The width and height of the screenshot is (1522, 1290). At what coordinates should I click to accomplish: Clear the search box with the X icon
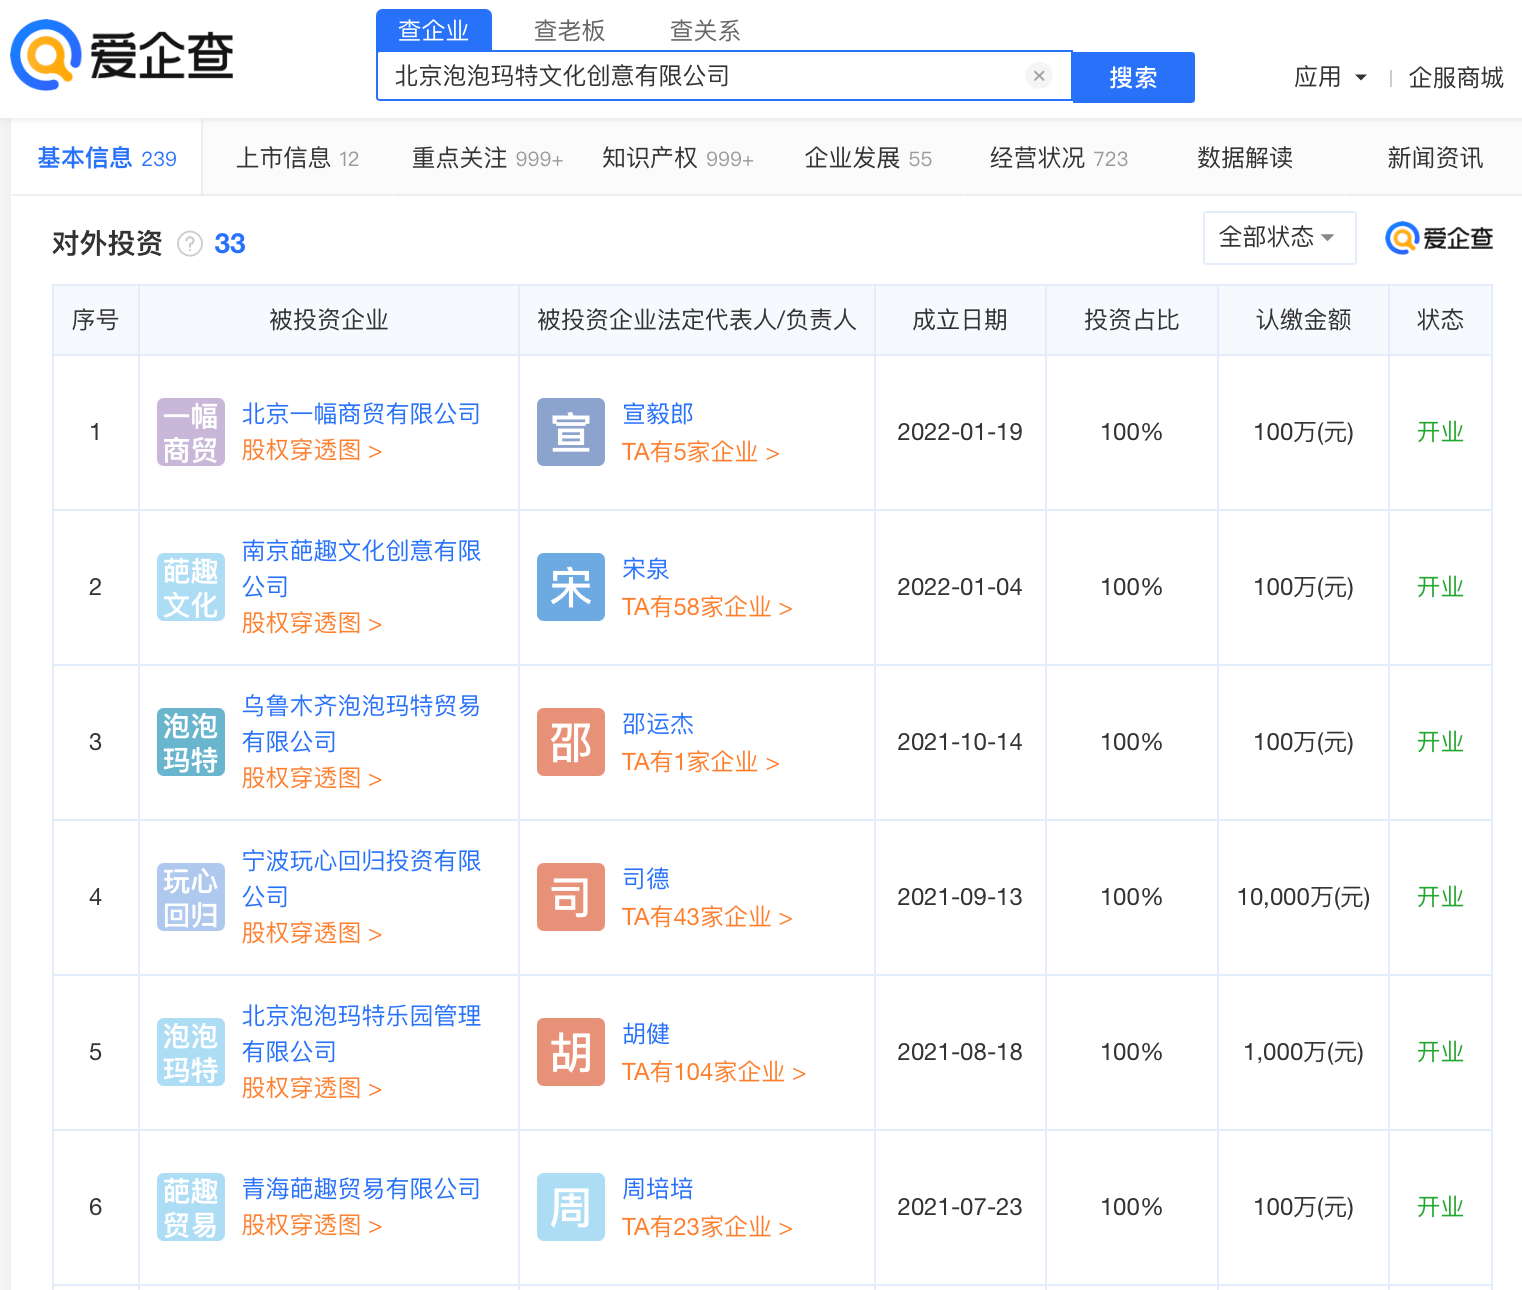click(1039, 76)
